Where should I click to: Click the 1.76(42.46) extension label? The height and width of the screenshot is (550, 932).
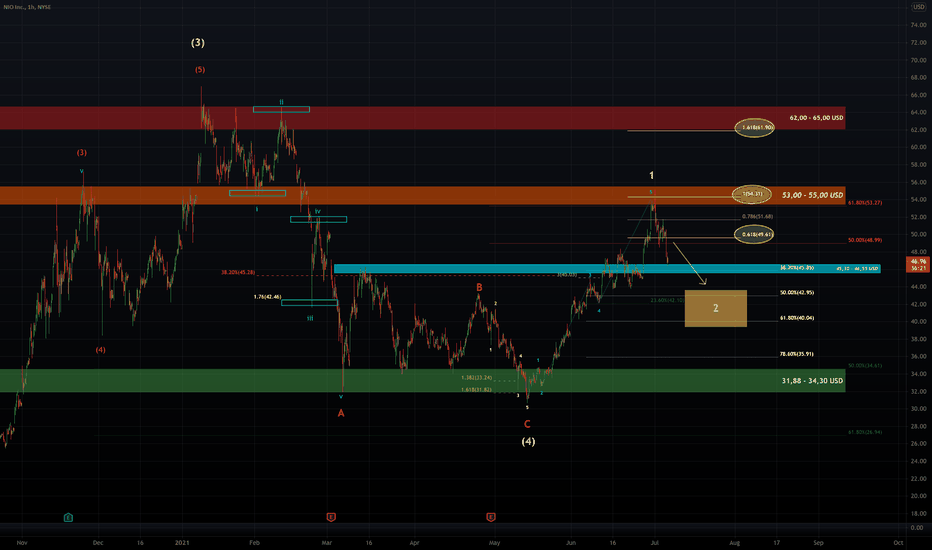click(x=267, y=297)
